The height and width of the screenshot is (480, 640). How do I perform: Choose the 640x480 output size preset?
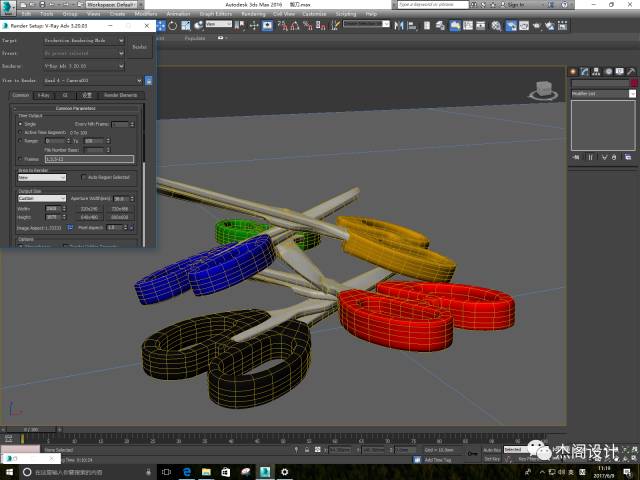(x=89, y=218)
